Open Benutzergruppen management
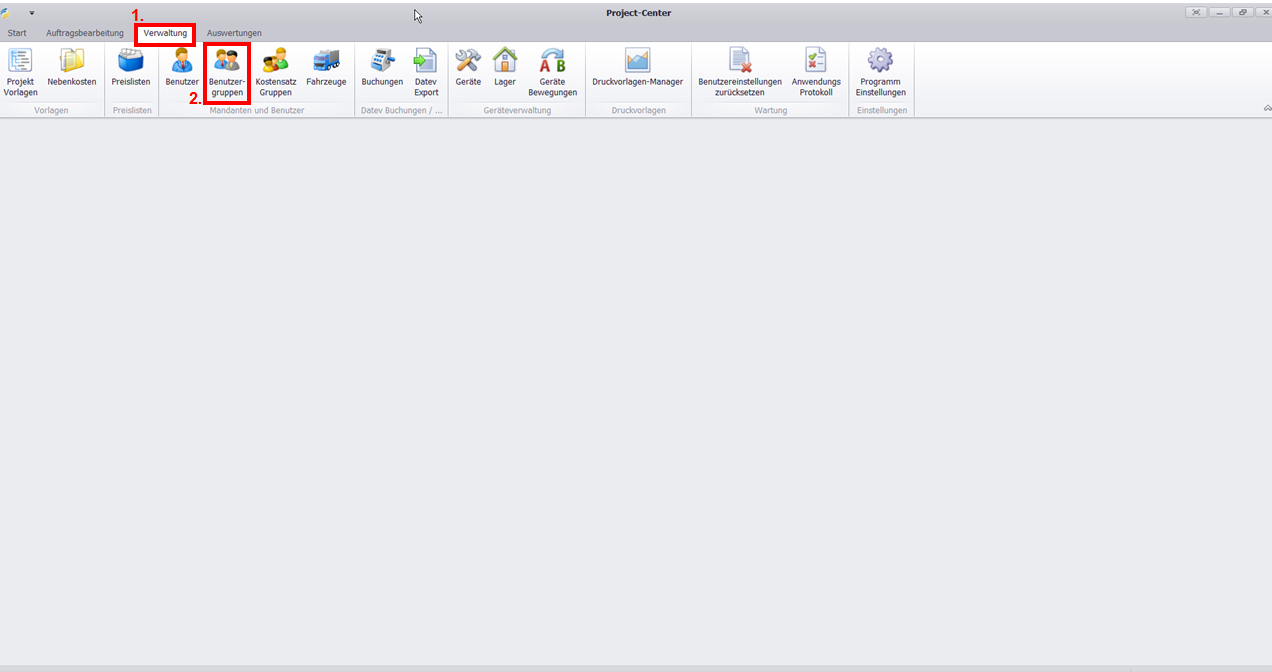The width and height of the screenshot is (1272, 672). [227, 71]
